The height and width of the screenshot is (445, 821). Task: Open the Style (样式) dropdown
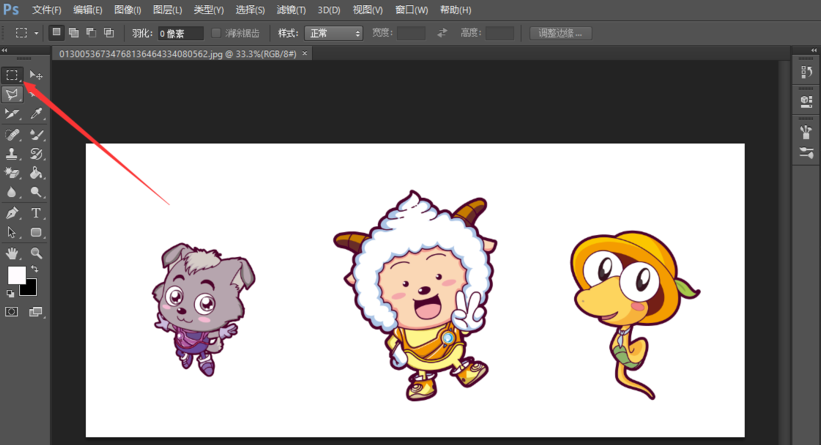[x=333, y=33]
